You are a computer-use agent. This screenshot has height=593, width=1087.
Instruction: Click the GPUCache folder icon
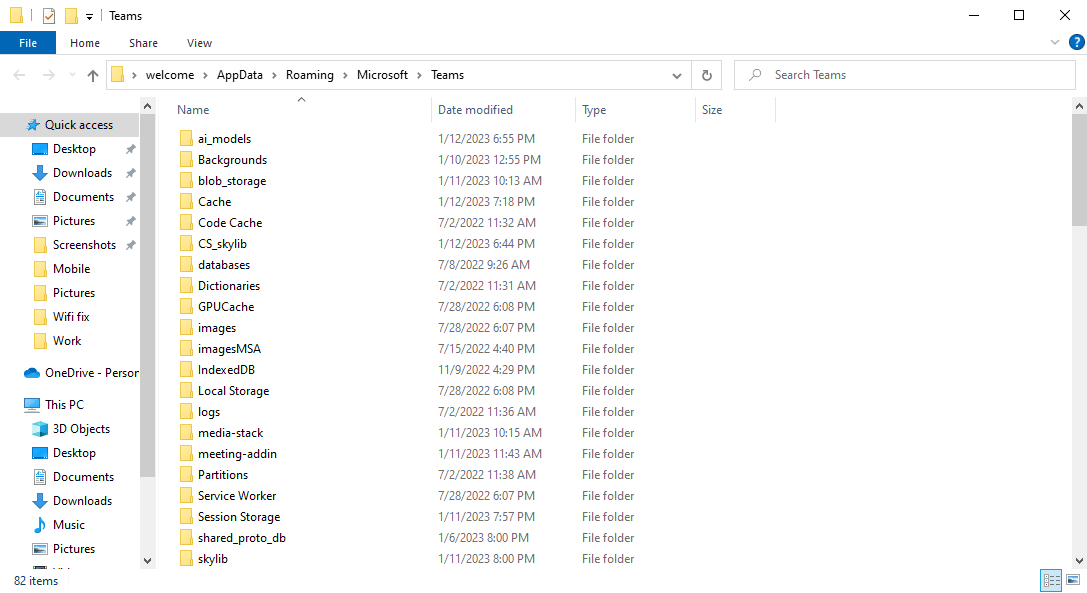pos(186,307)
